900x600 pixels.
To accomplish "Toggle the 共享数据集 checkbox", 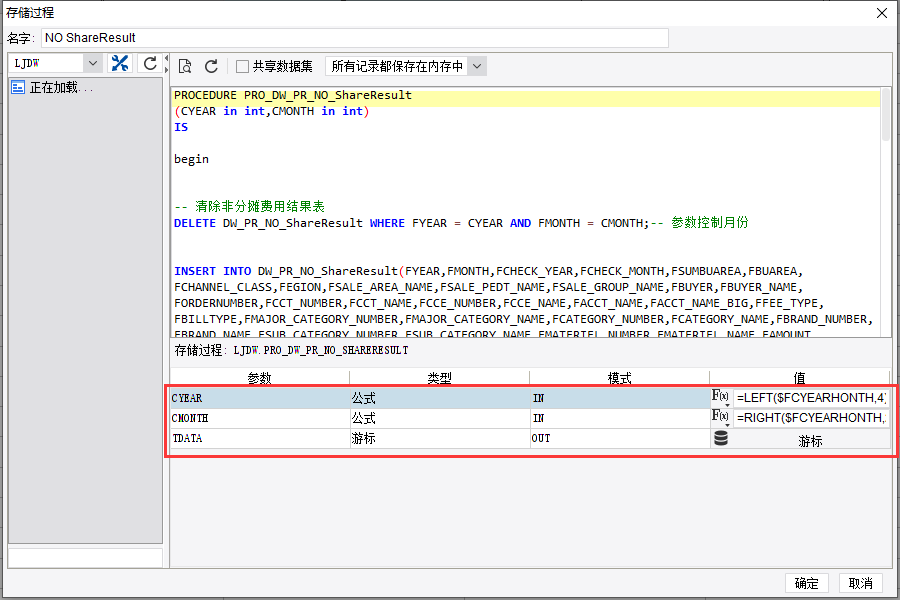I will click(242, 67).
